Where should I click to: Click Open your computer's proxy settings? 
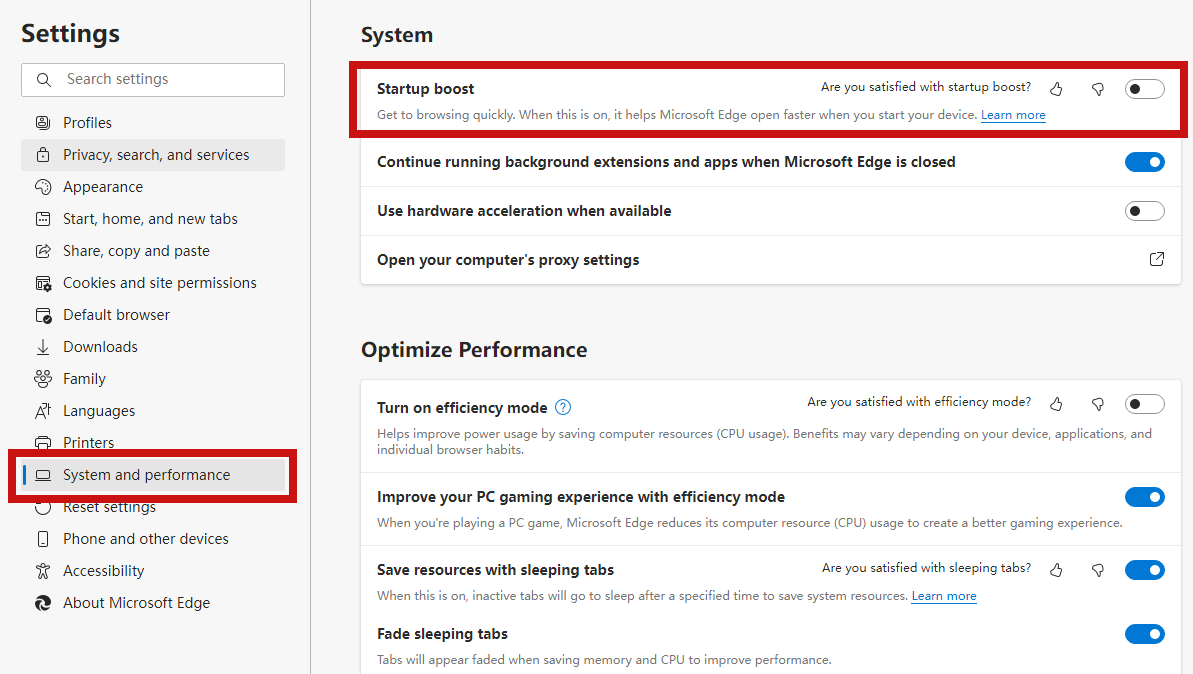771,259
